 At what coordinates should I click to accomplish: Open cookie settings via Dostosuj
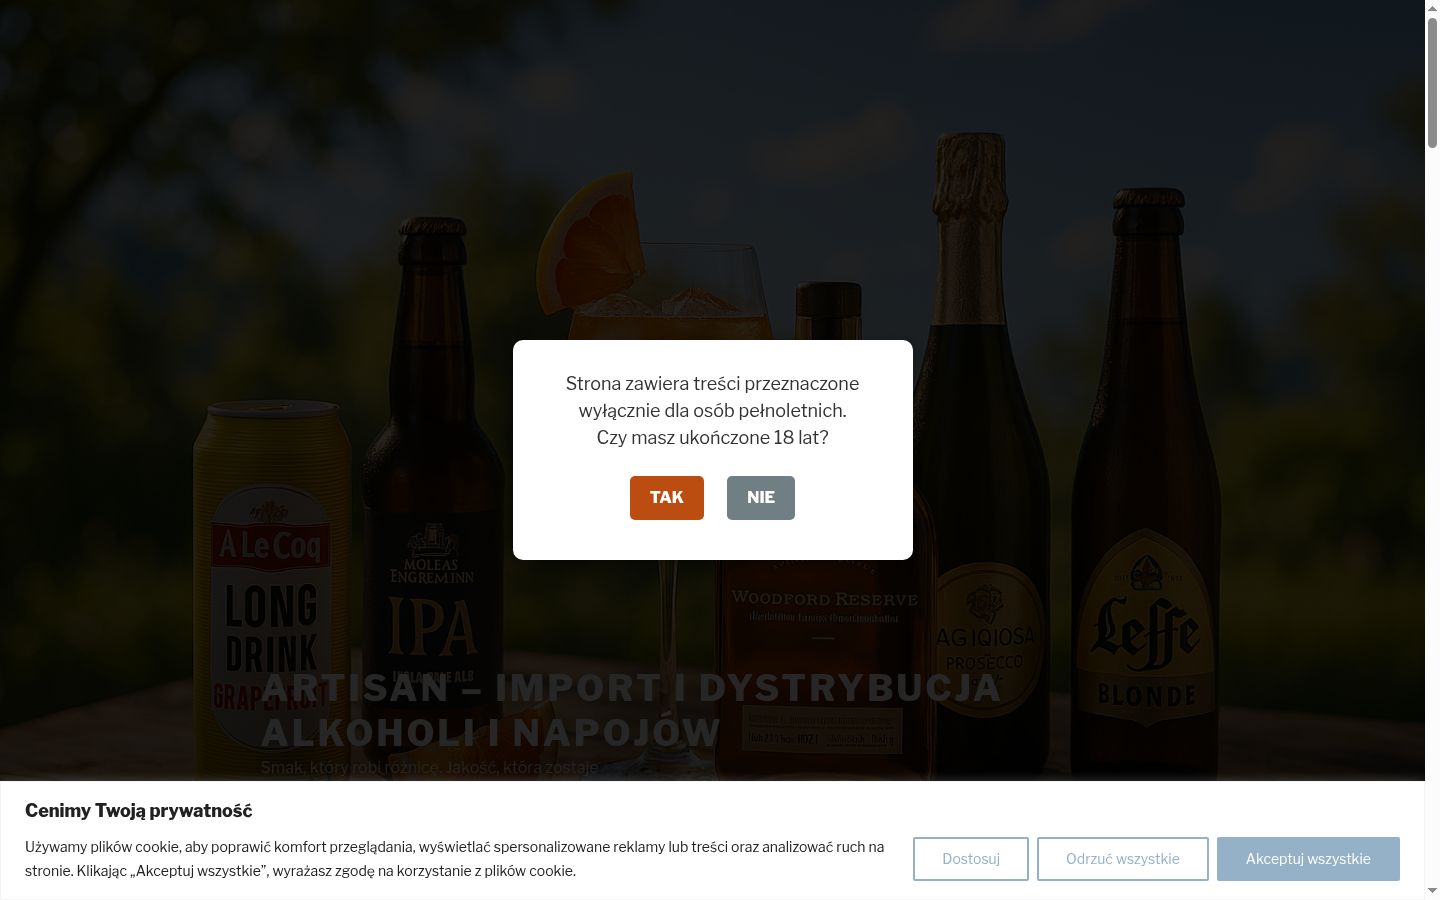coord(971,859)
